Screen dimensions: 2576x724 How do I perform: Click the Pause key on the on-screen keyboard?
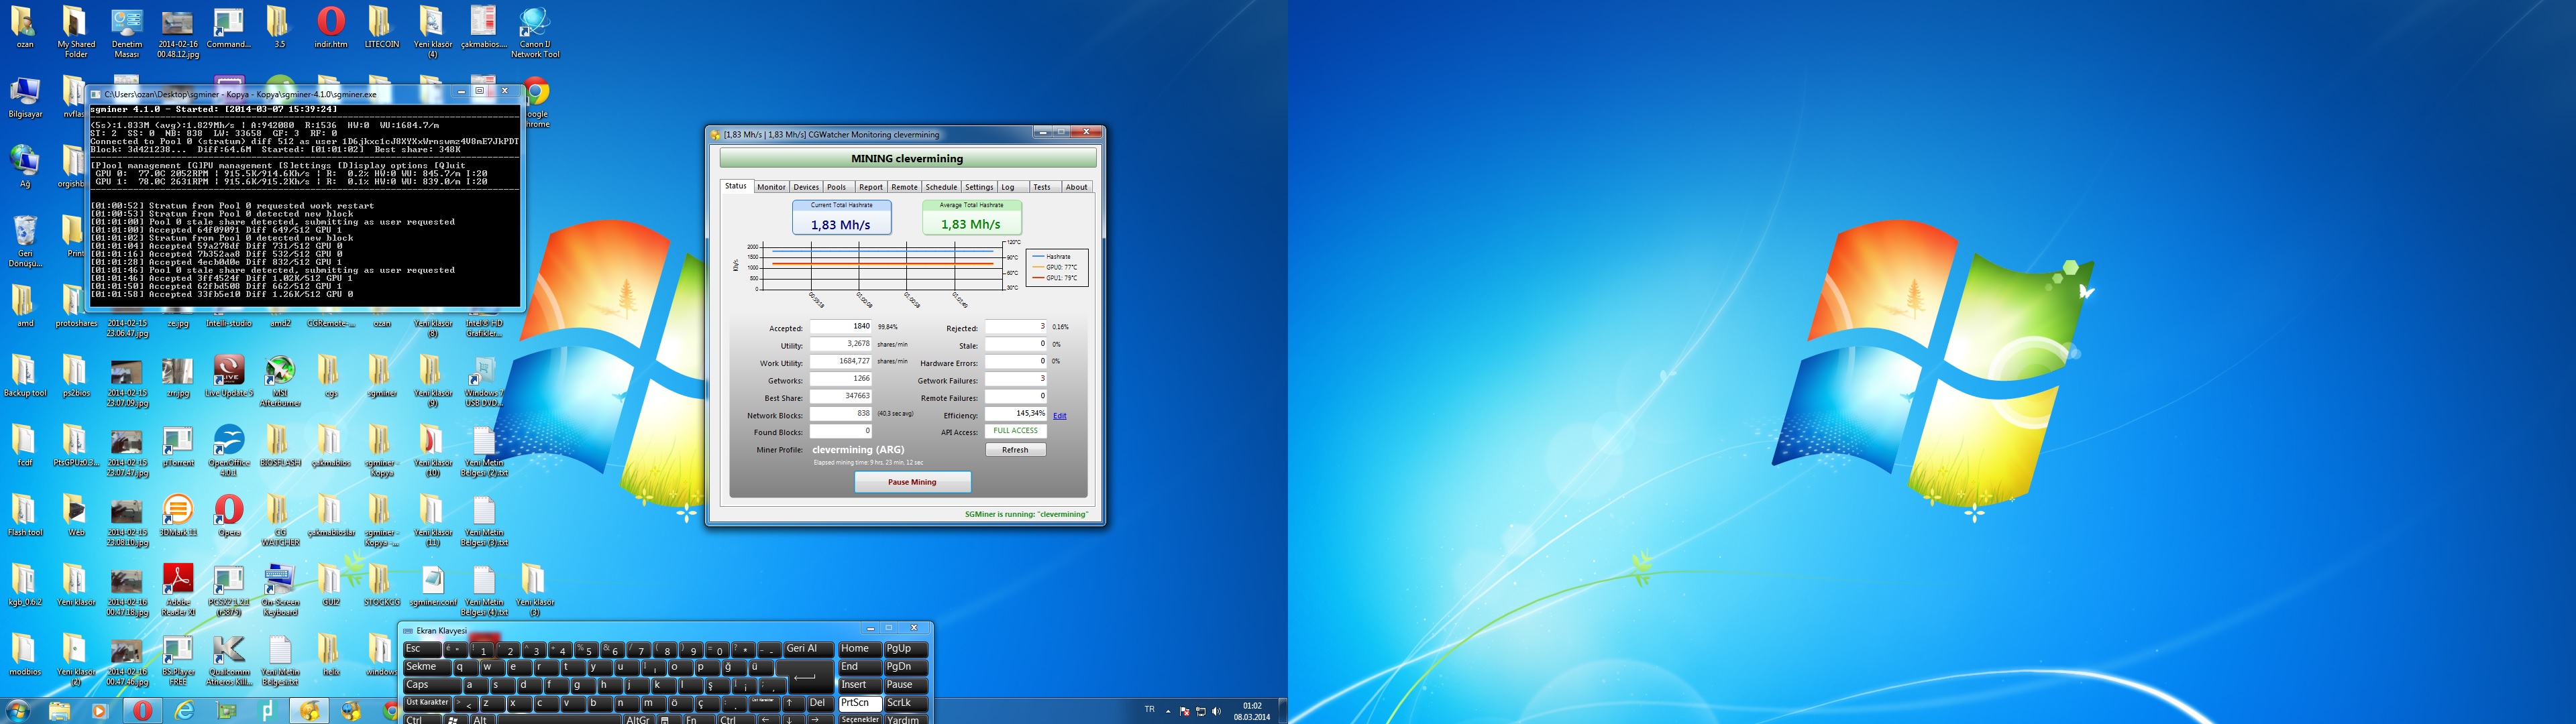coord(906,685)
